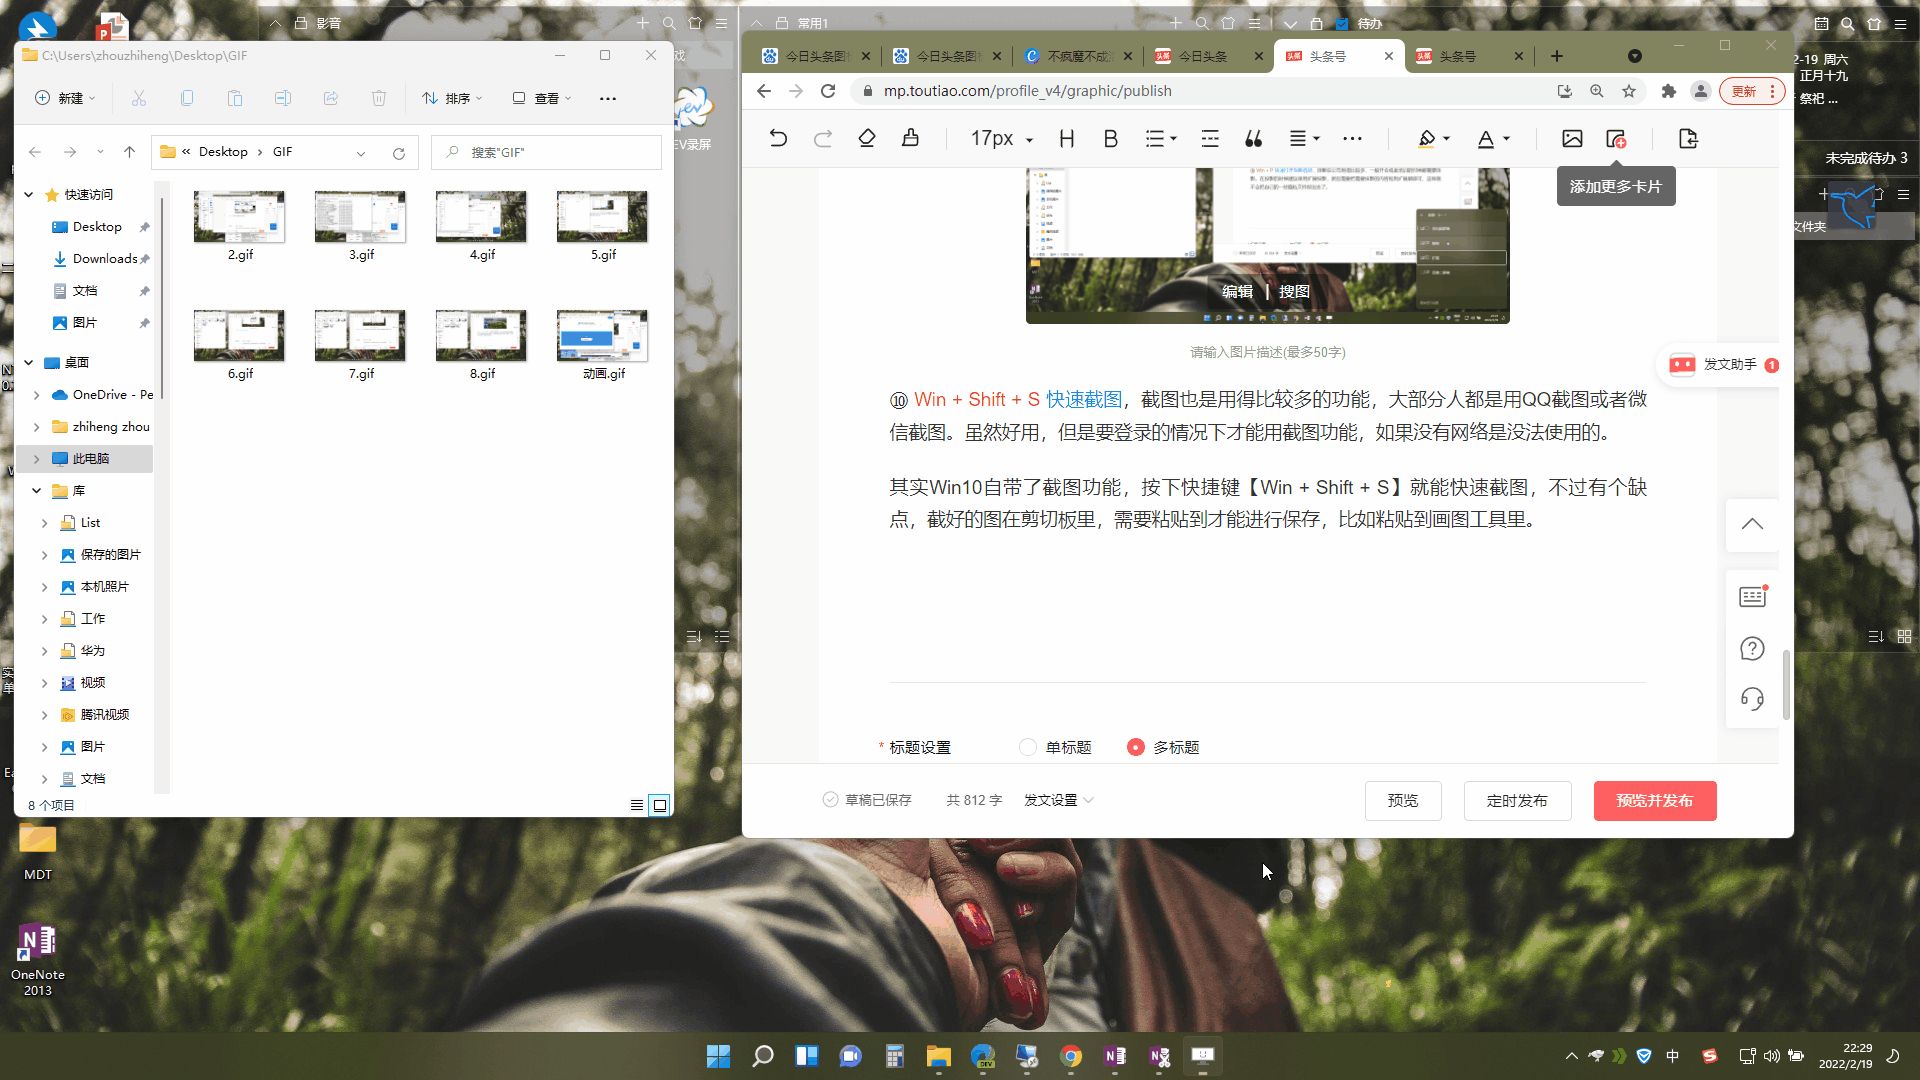Select the 单标题 radio option
1920x1080 pixels.
click(x=1028, y=747)
